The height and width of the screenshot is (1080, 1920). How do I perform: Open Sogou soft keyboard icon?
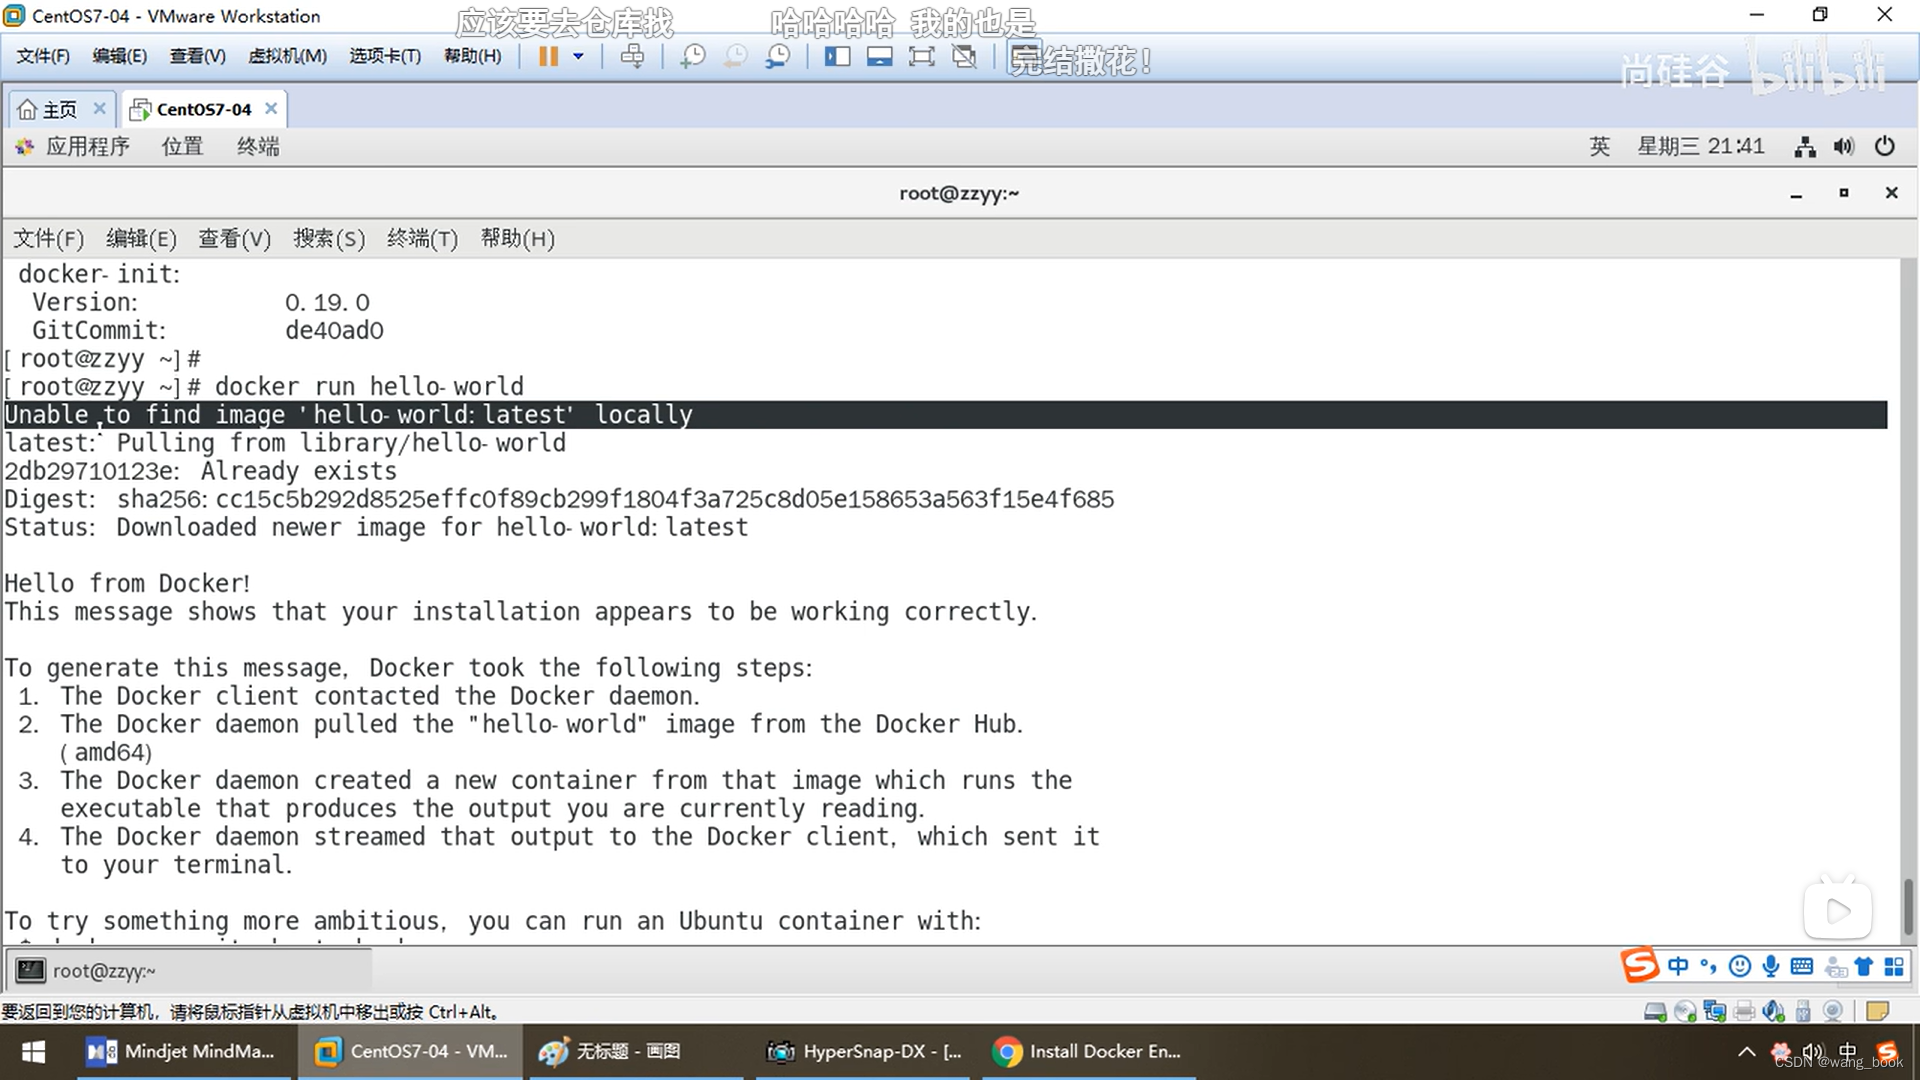coord(1802,966)
